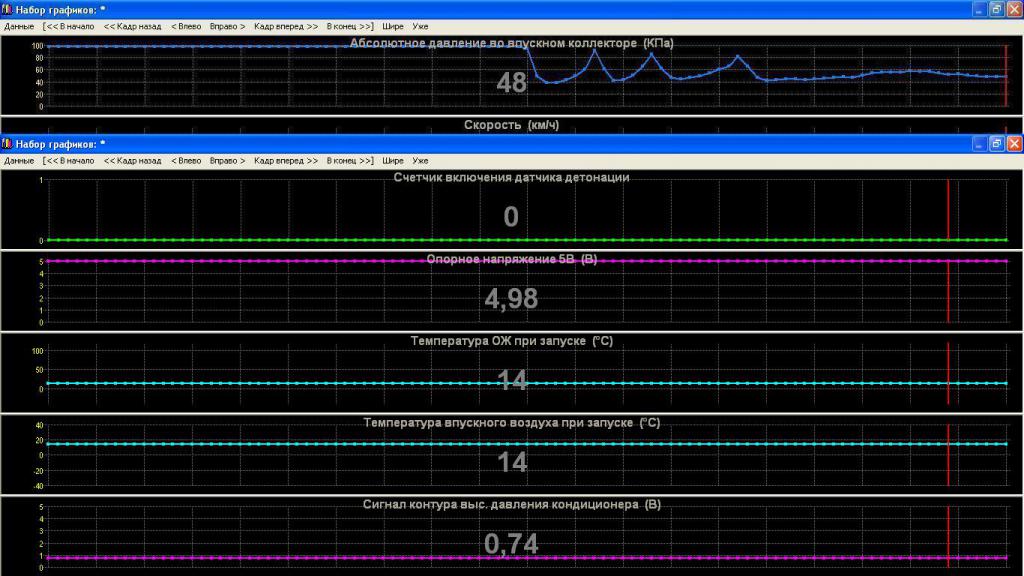Image resolution: width=1024 pixels, height=576 pixels.
Task: Click Шире in the top window toolbar
Action: point(393,26)
